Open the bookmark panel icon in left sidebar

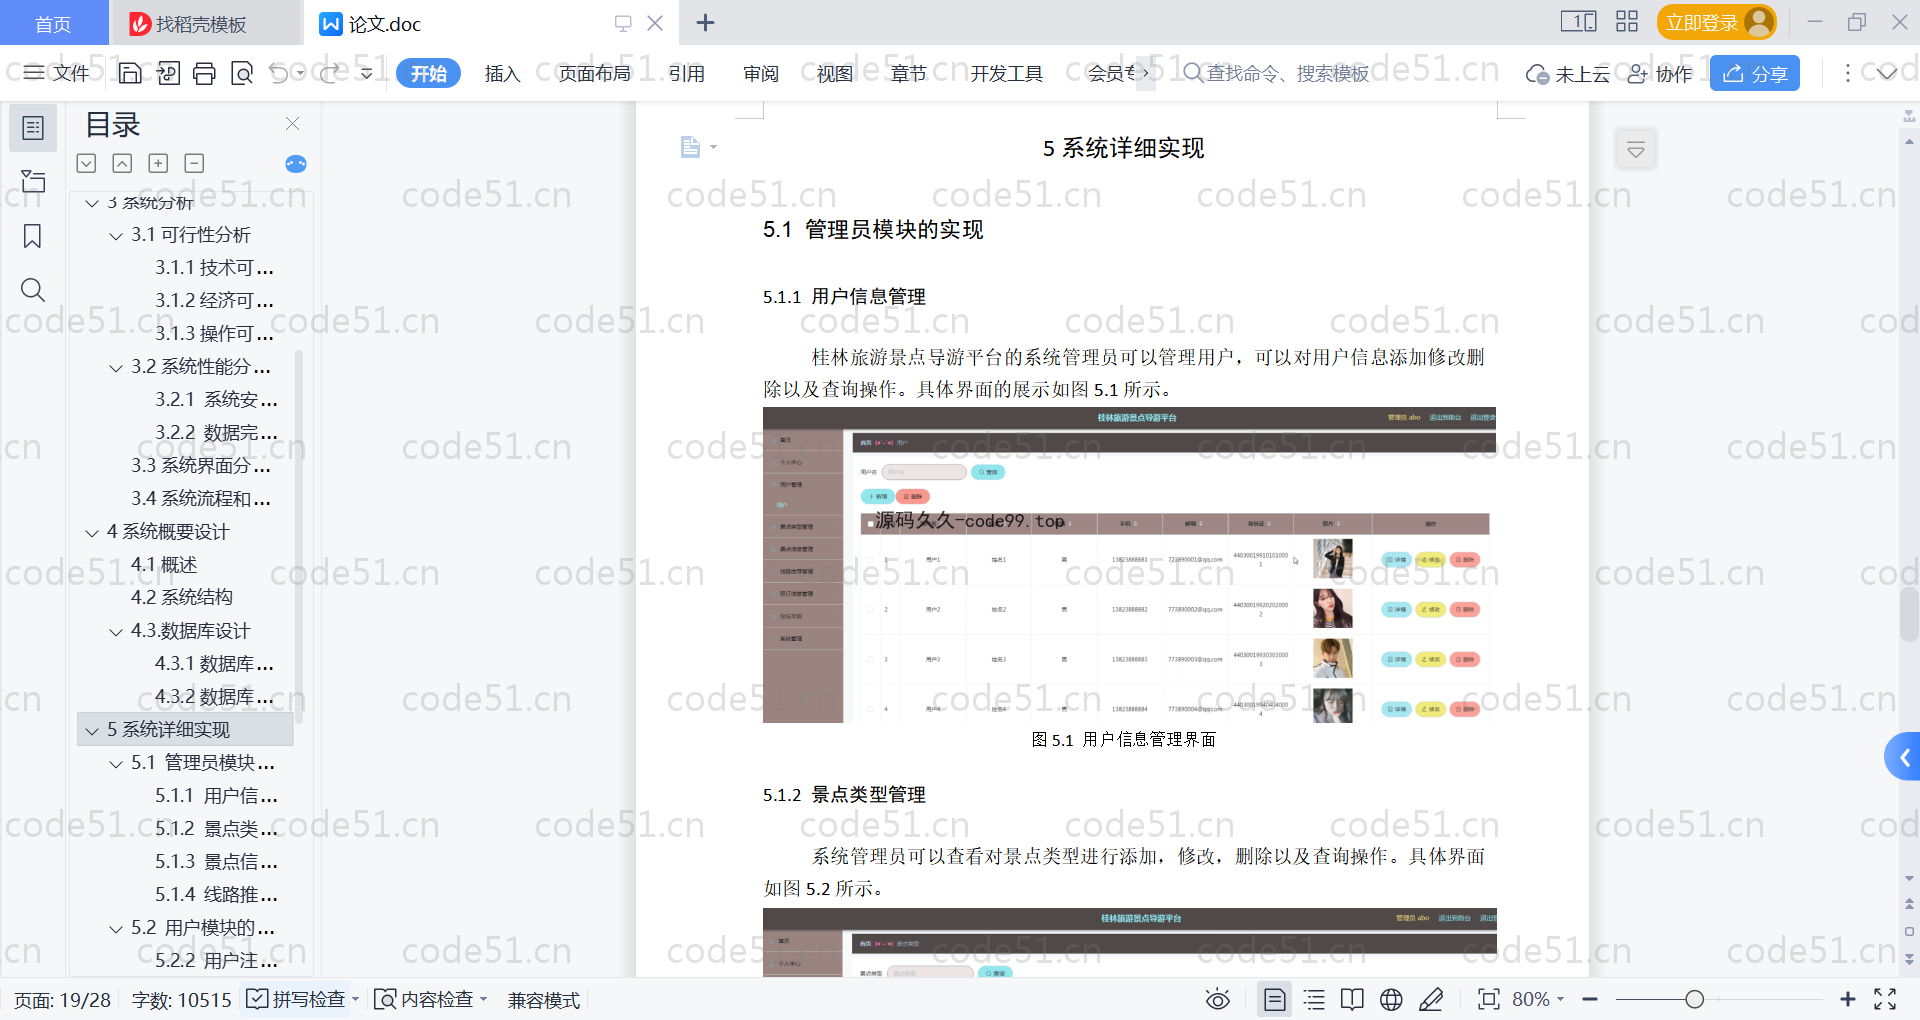coord(32,236)
